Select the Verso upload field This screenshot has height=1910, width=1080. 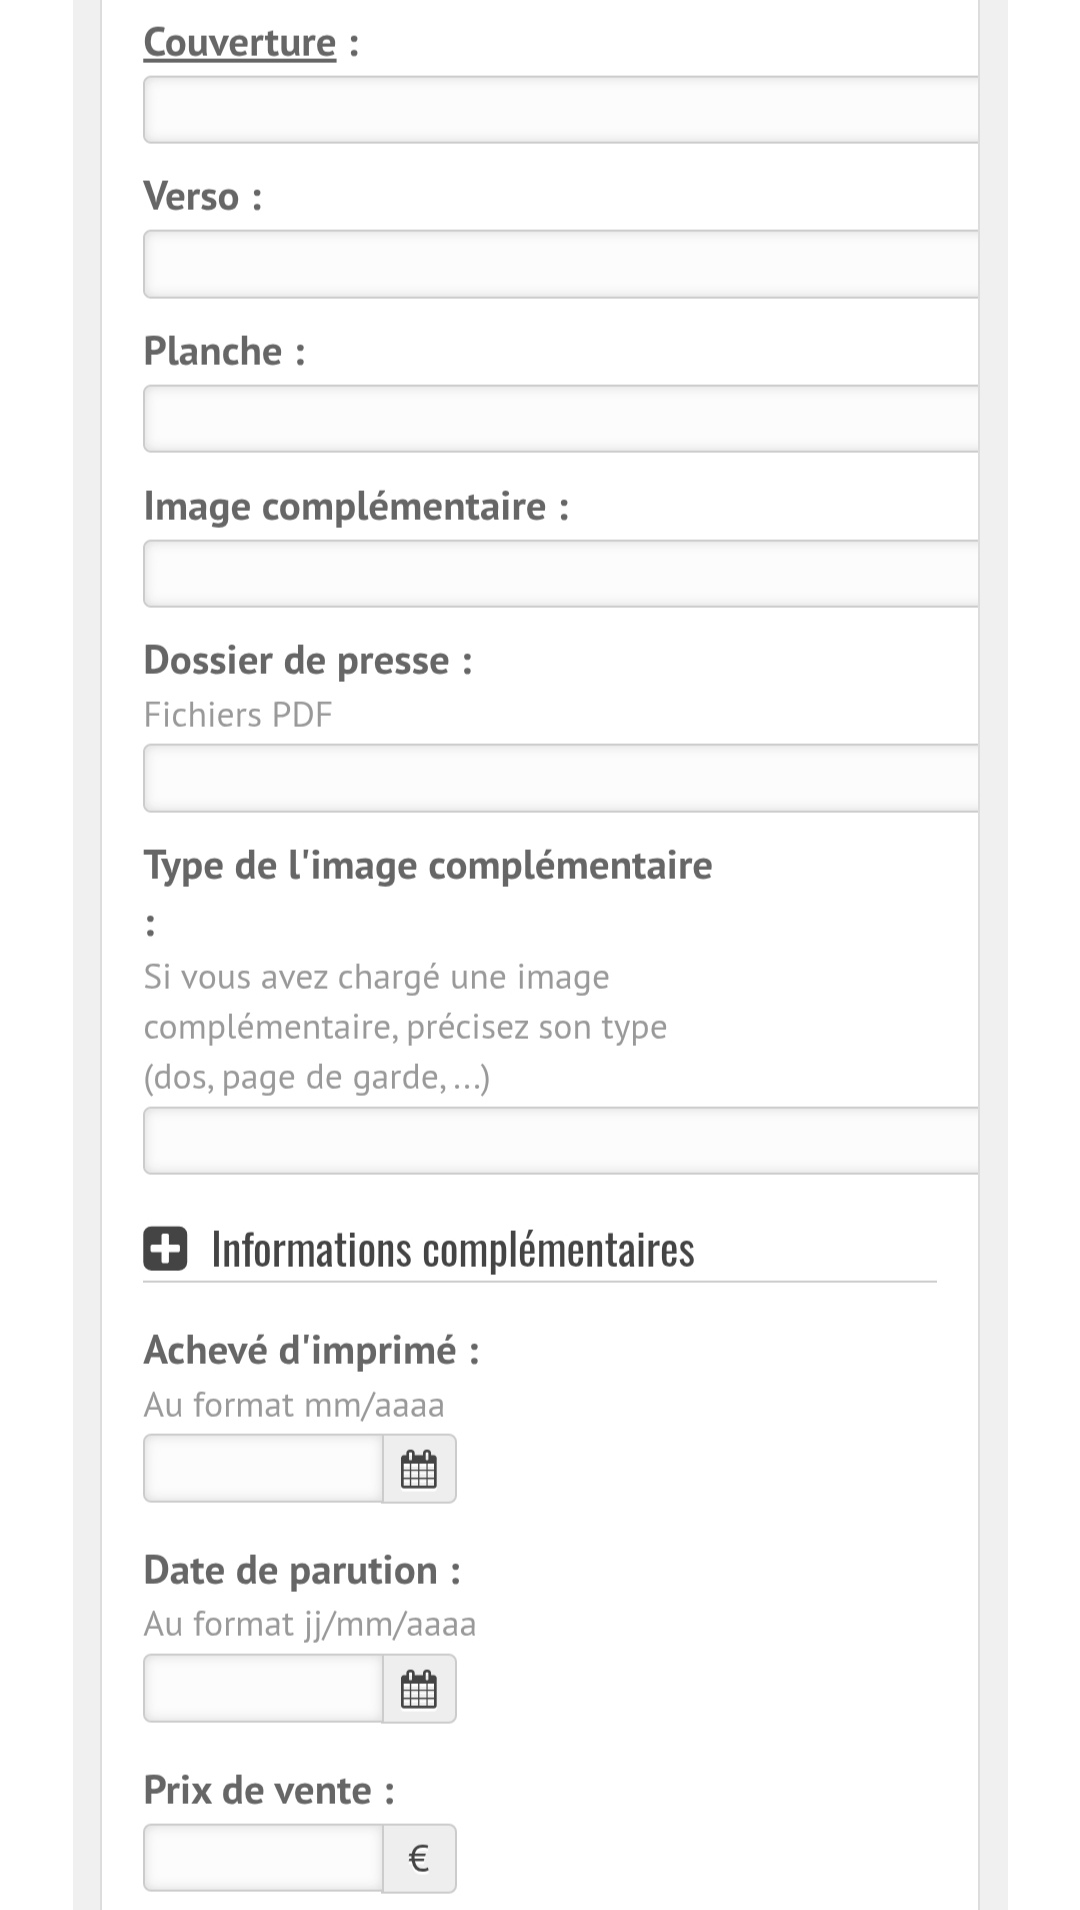pyautogui.click(x=560, y=264)
